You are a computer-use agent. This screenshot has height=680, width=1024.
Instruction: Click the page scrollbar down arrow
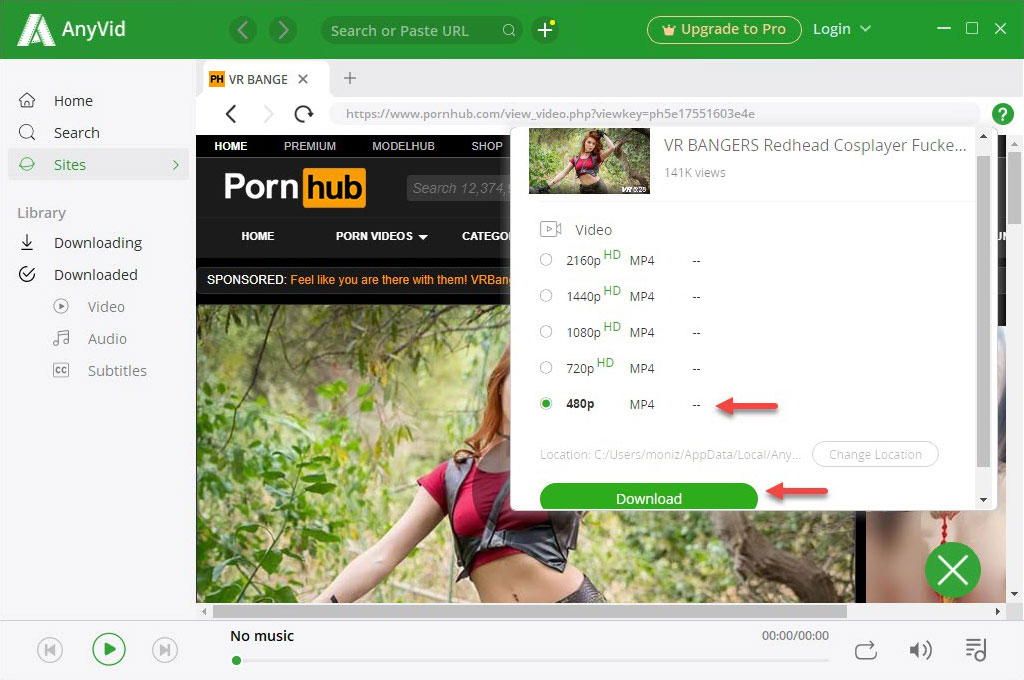[x=1014, y=594]
